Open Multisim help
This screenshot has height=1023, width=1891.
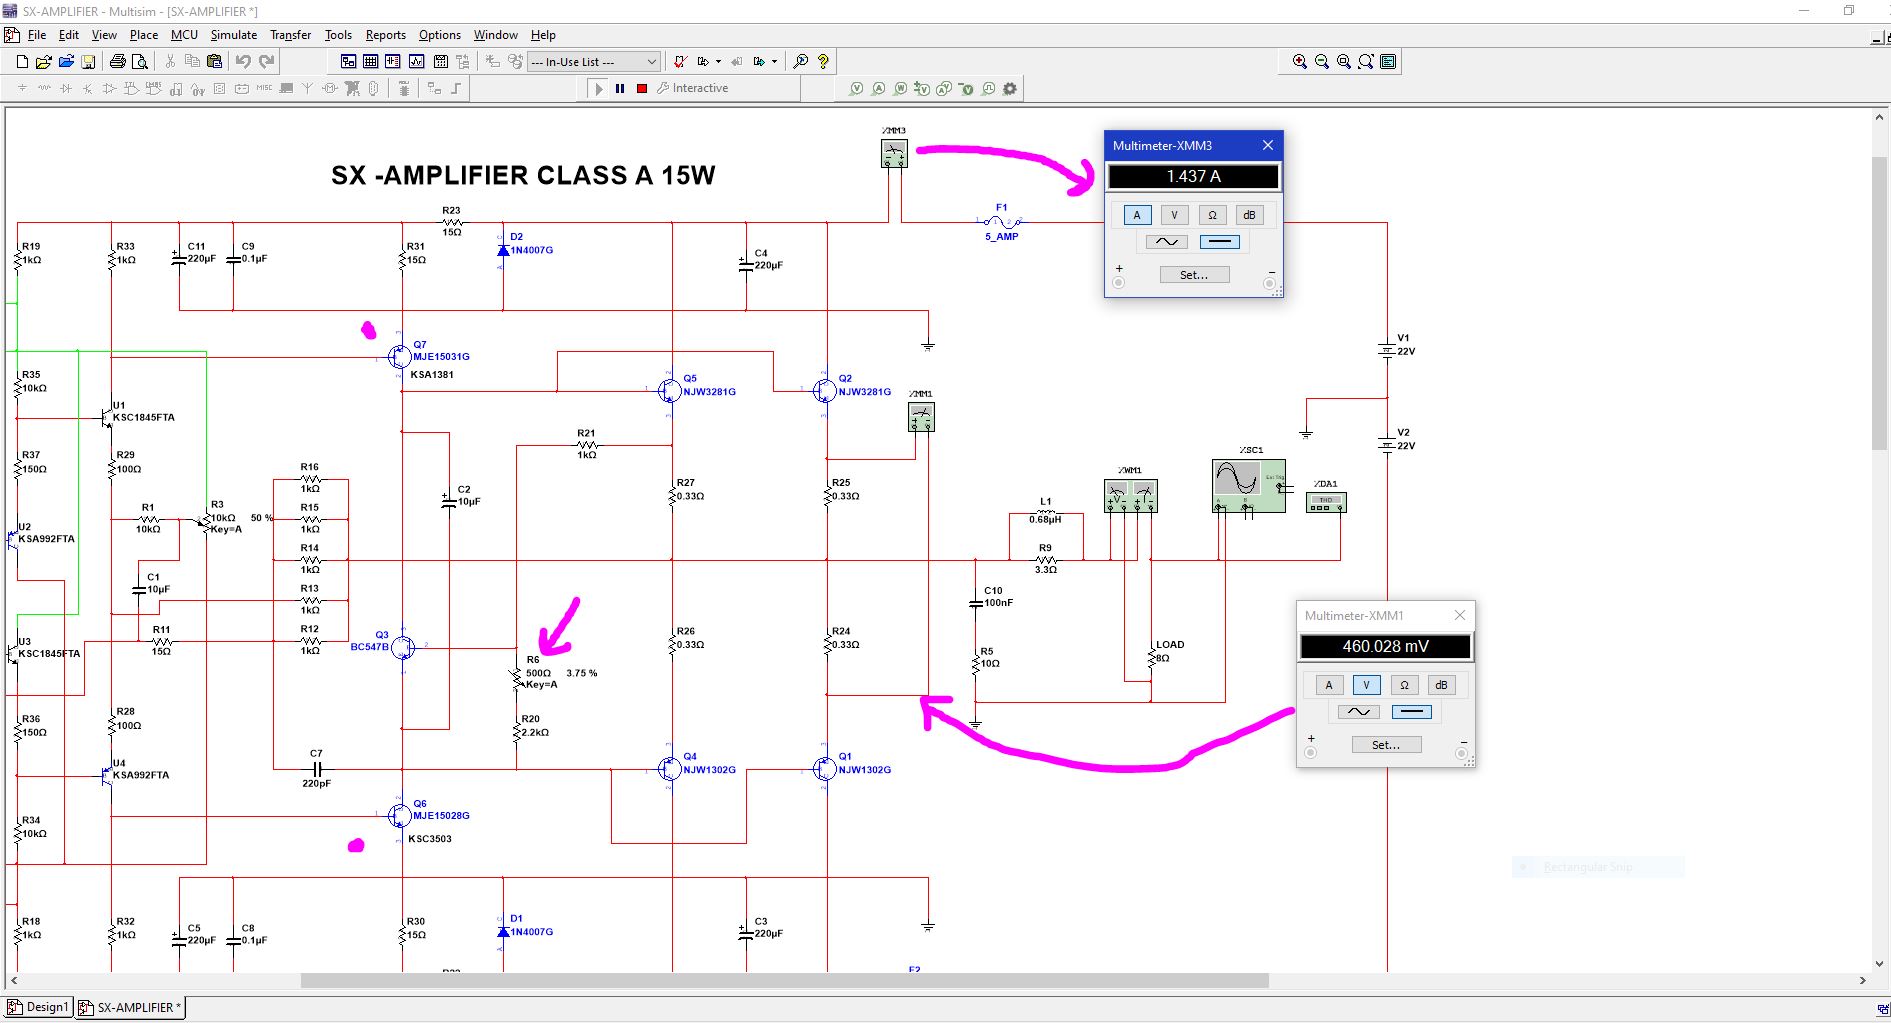(x=823, y=62)
